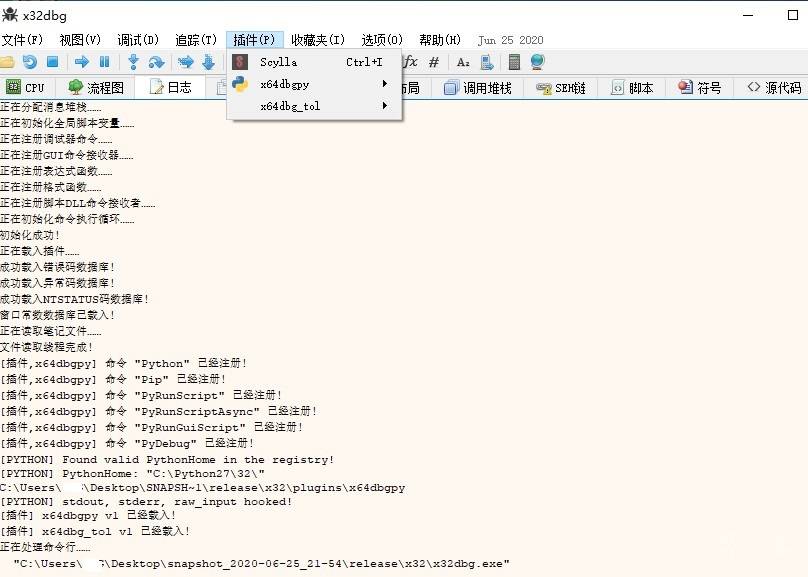
Task: Click the x64dbg_tol entry in plugin menu
Action: (x=314, y=106)
